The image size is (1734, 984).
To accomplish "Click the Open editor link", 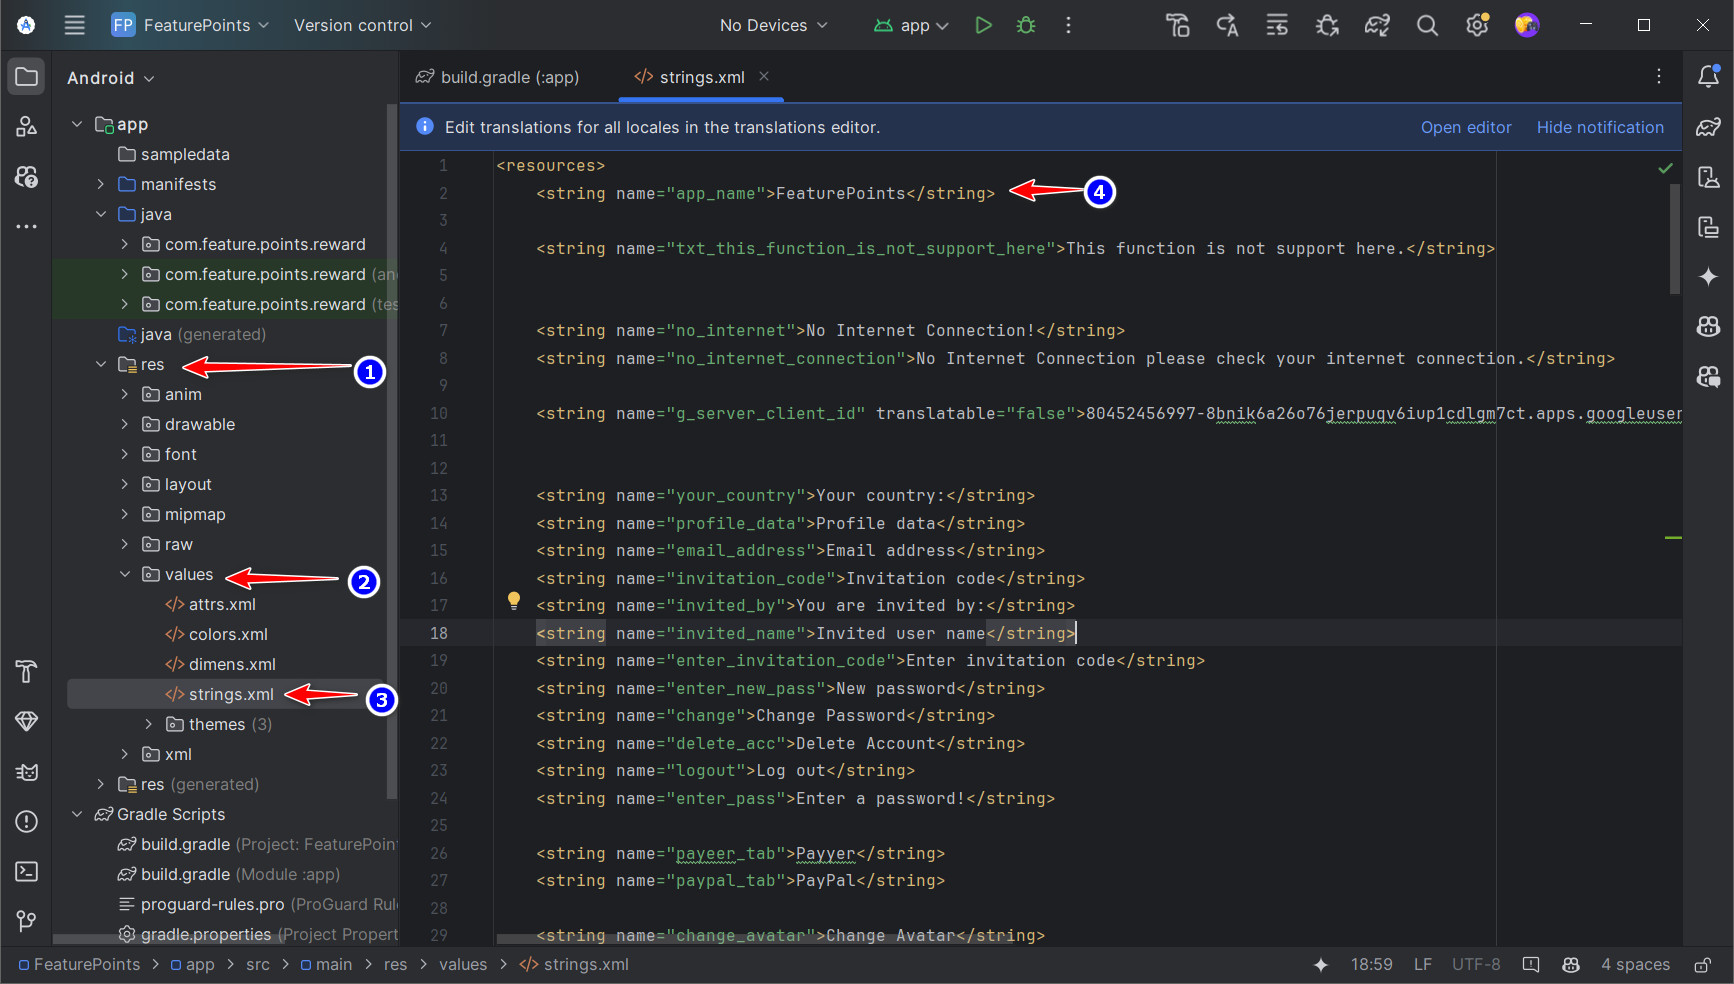I will click(1465, 127).
